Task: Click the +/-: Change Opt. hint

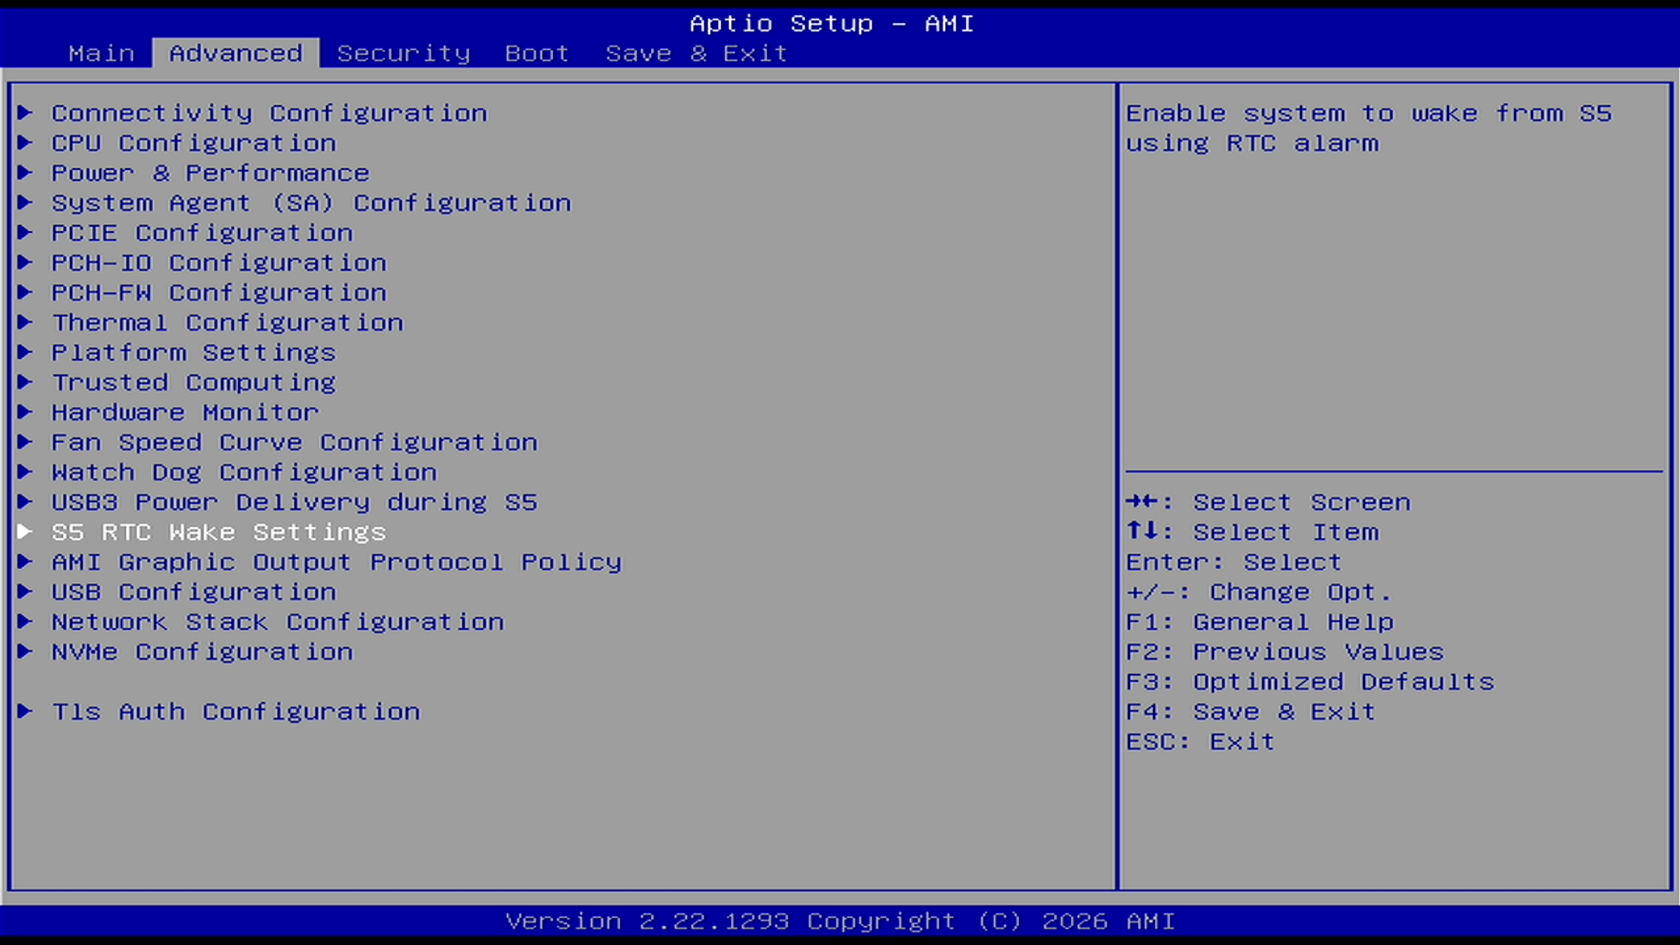Action: click(x=1259, y=592)
